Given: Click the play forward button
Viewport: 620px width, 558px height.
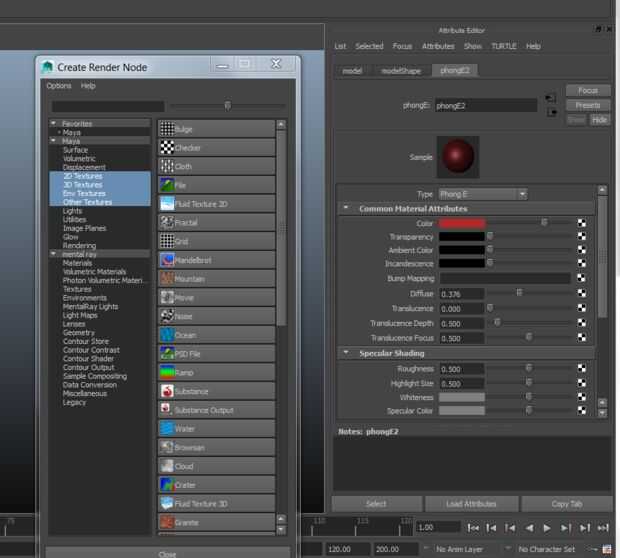Looking at the screenshot, I should [x=547, y=528].
